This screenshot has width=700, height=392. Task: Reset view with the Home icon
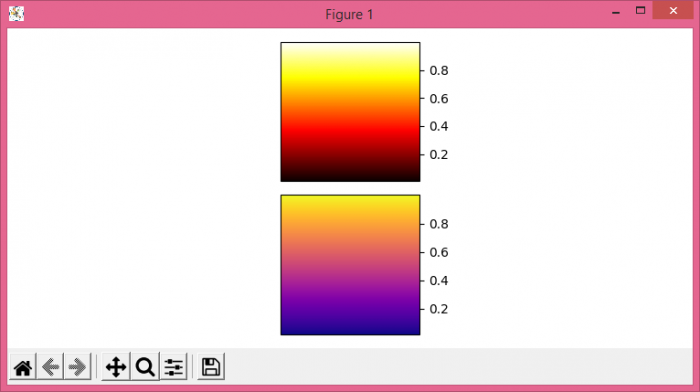point(23,367)
